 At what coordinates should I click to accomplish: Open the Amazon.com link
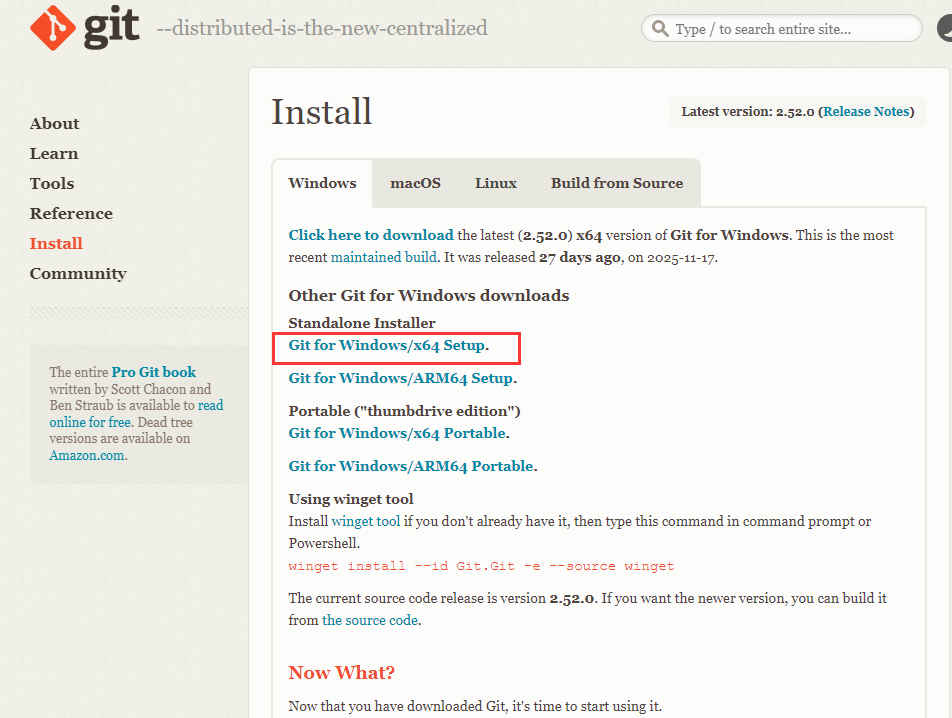(87, 456)
